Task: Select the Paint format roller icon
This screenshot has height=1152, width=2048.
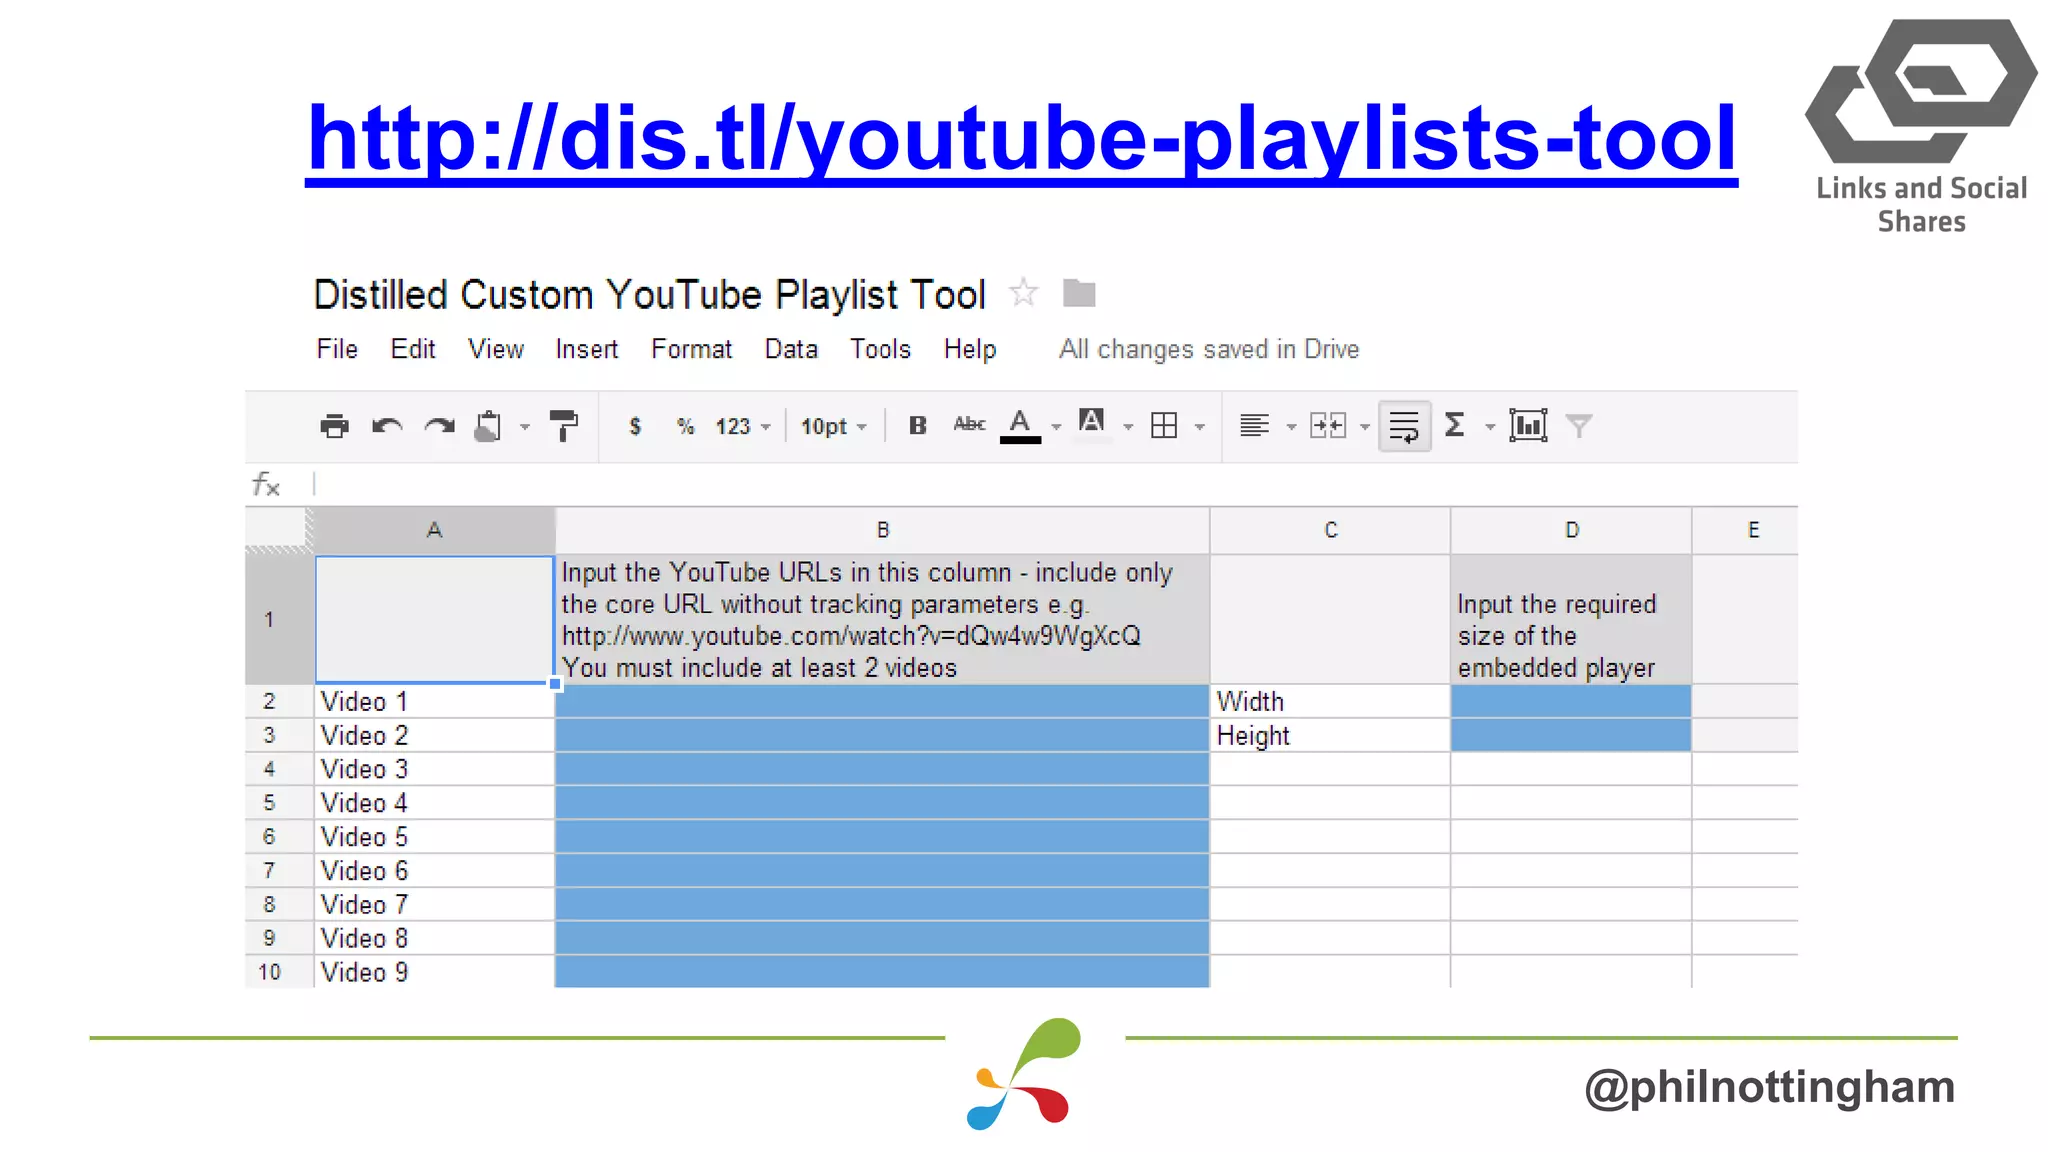Action: pos(564,426)
